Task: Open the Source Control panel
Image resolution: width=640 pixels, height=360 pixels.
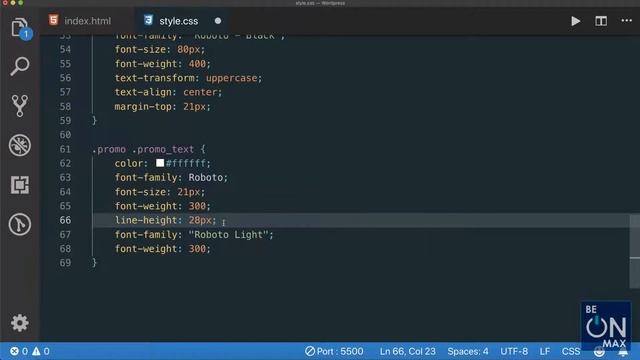Action: tap(20, 106)
